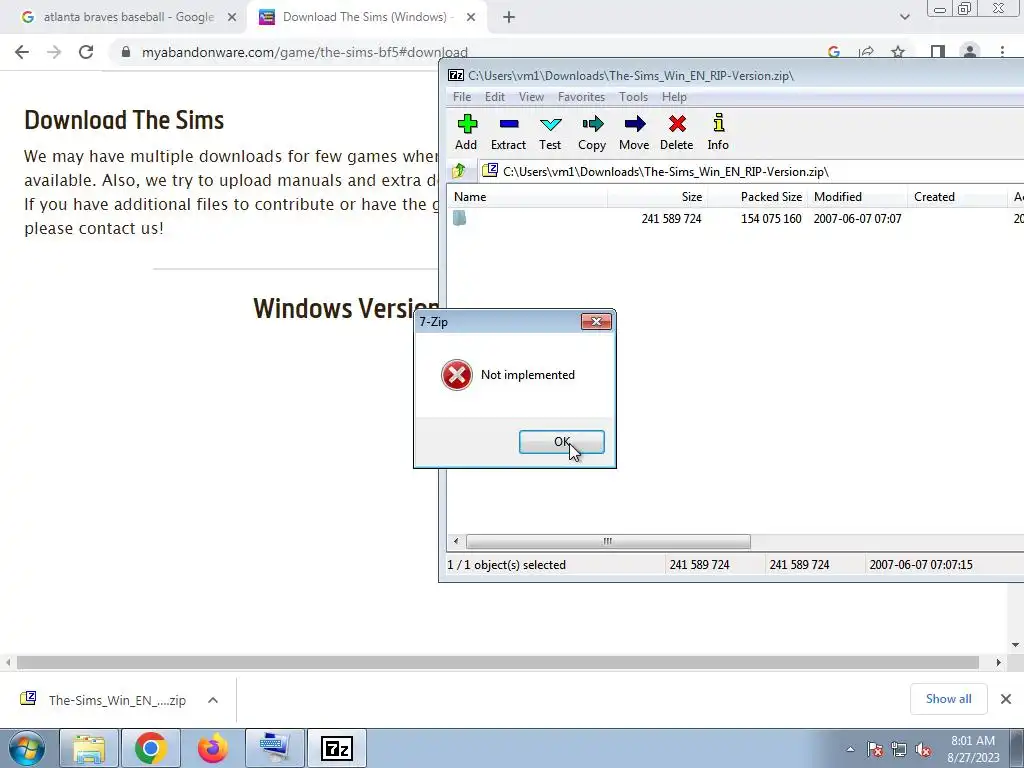Click the muted volume tray icon
Screen dimensions: 1024x768
[923, 749]
